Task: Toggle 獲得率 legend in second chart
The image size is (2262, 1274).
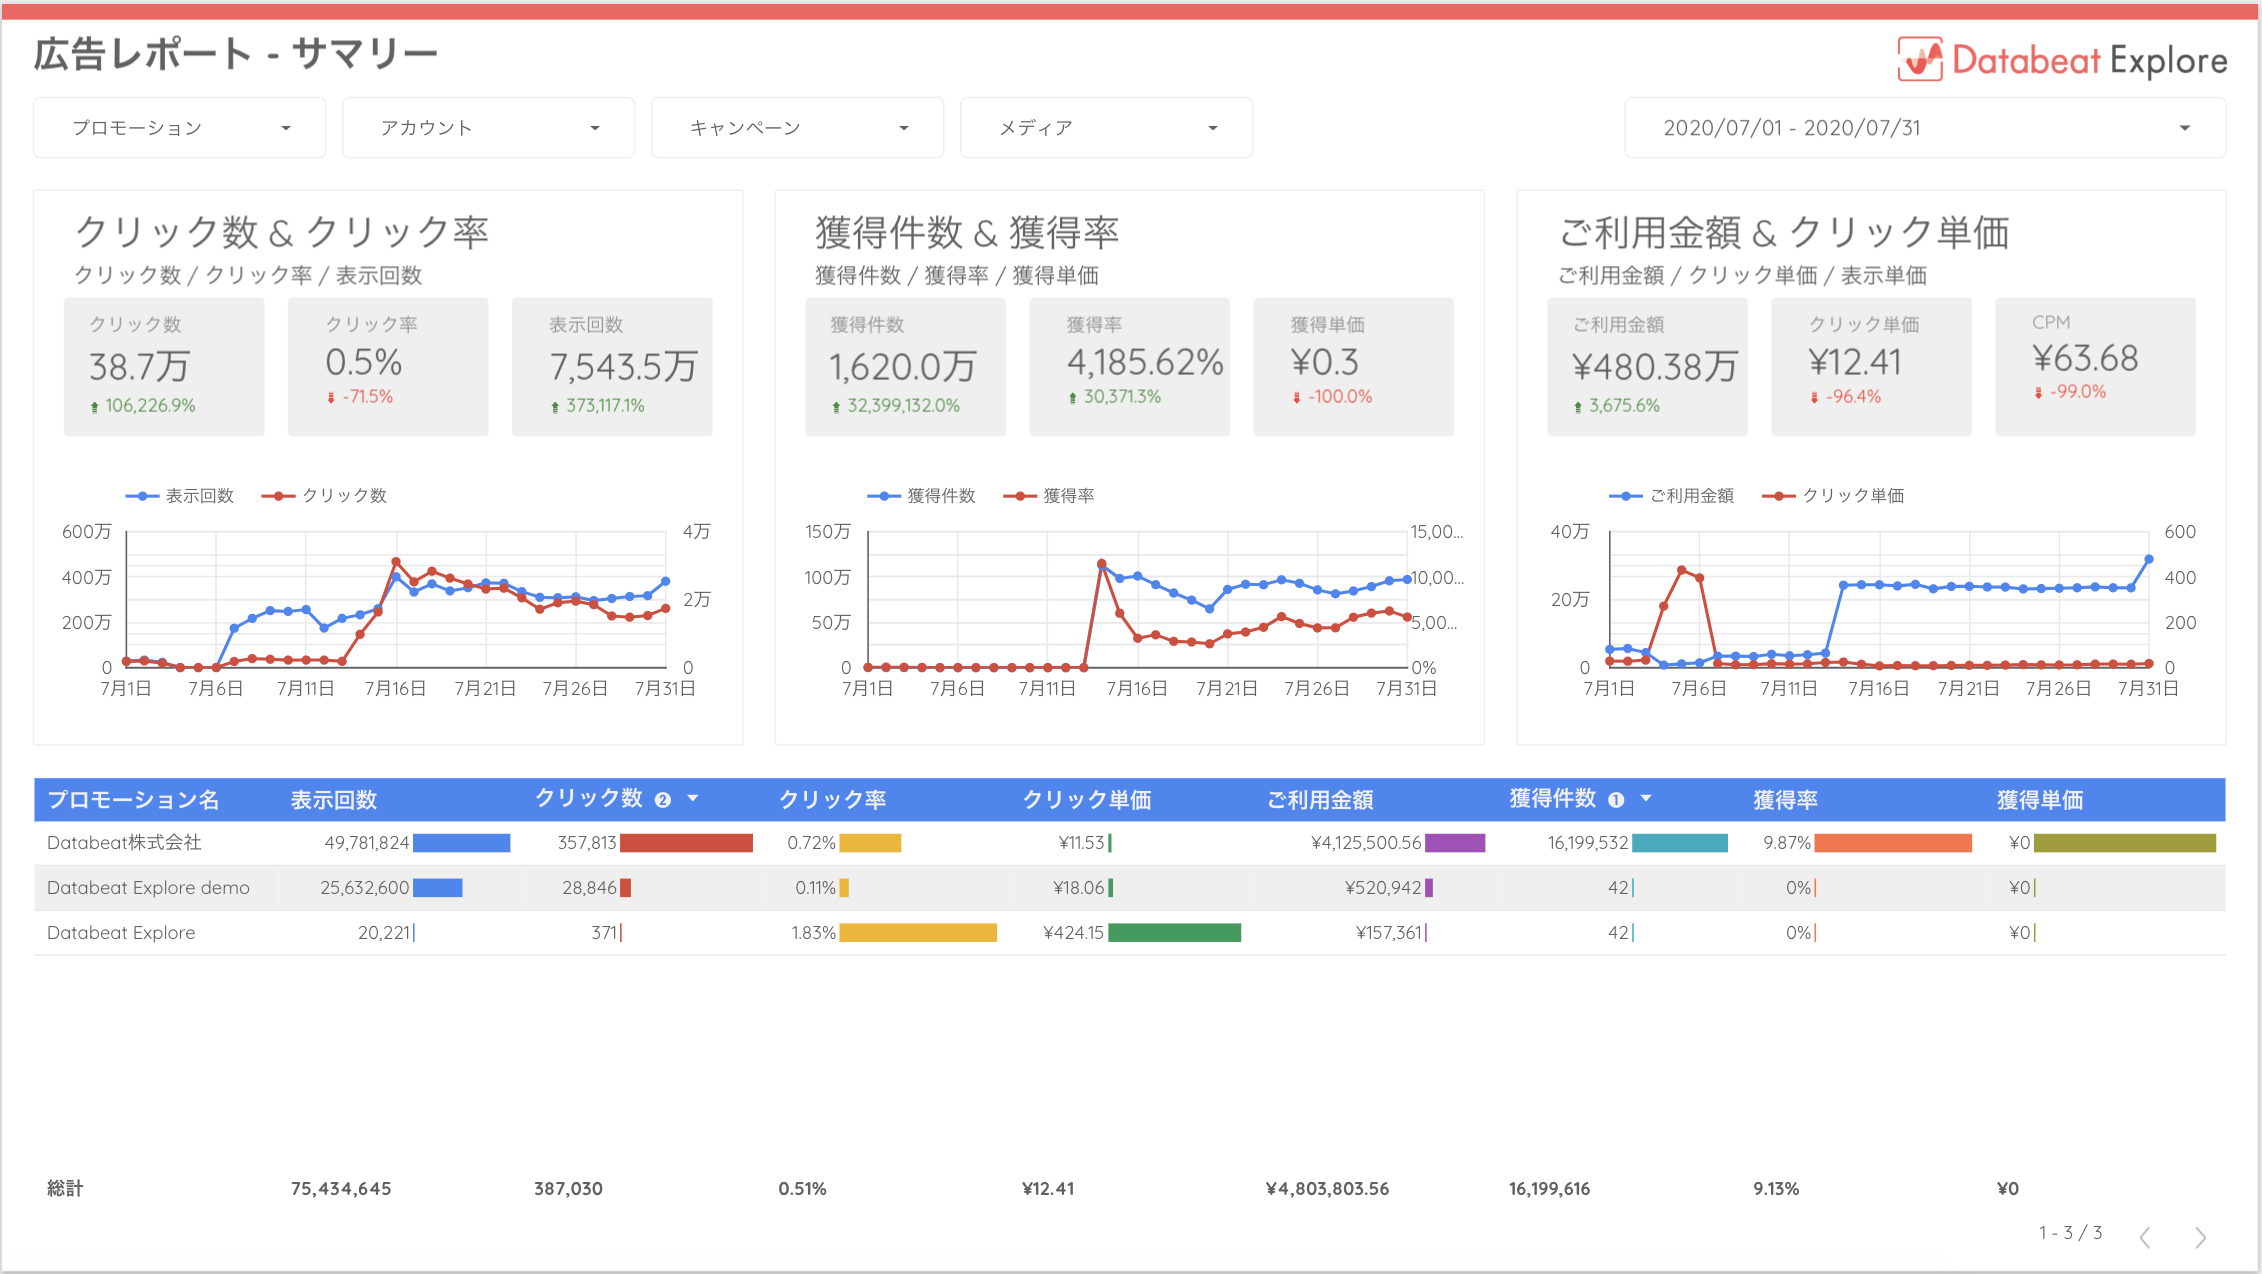Action: [1049, 496]
